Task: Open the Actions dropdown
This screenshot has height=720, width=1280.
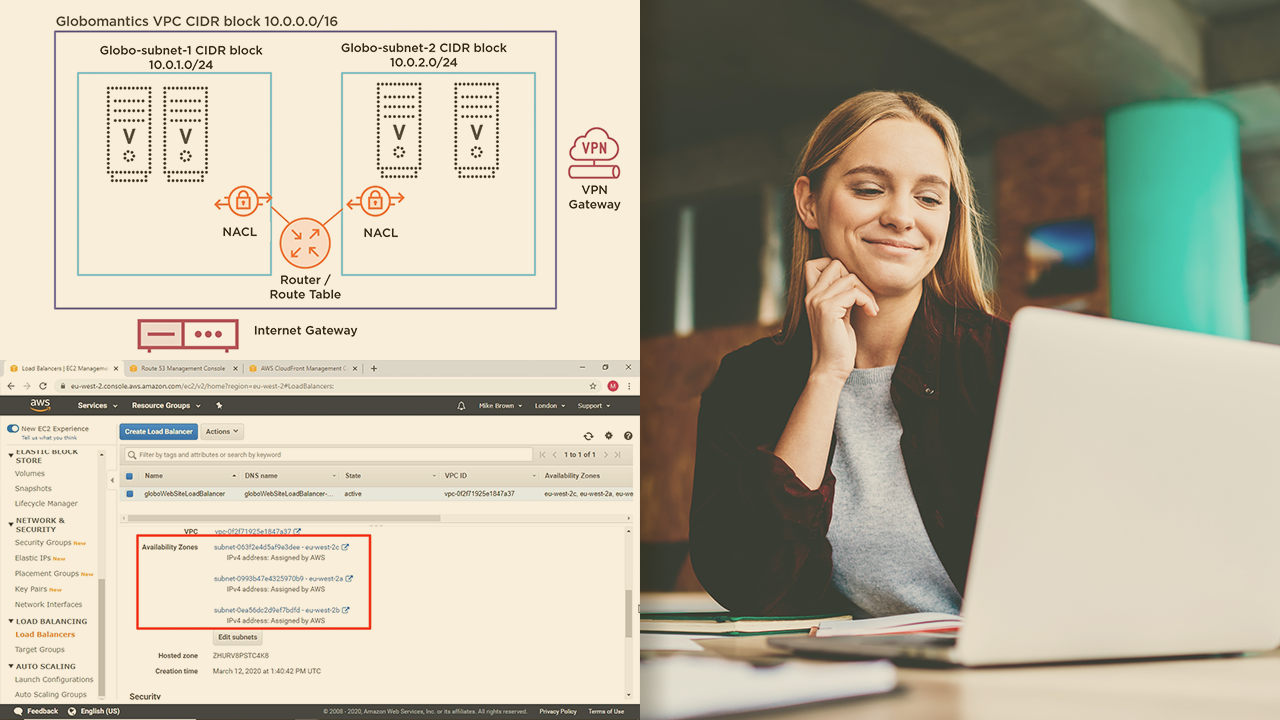Action: pyautogui.click(x=222, y=432)
